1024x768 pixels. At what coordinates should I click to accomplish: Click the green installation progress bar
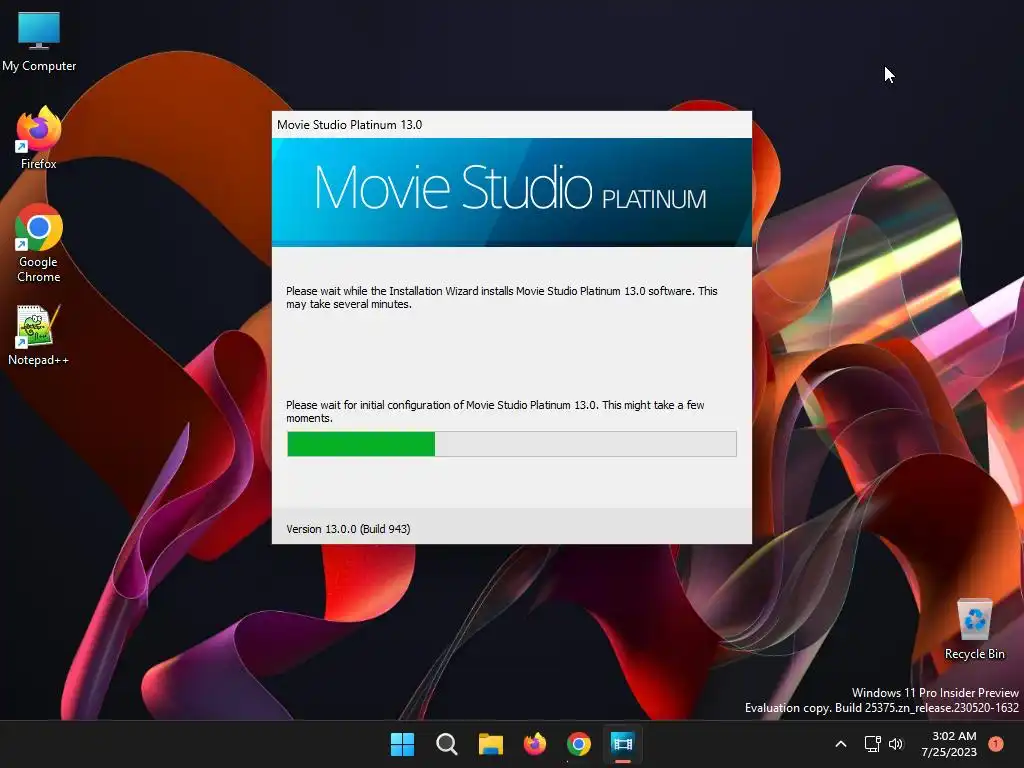click(x=511, y=444)
